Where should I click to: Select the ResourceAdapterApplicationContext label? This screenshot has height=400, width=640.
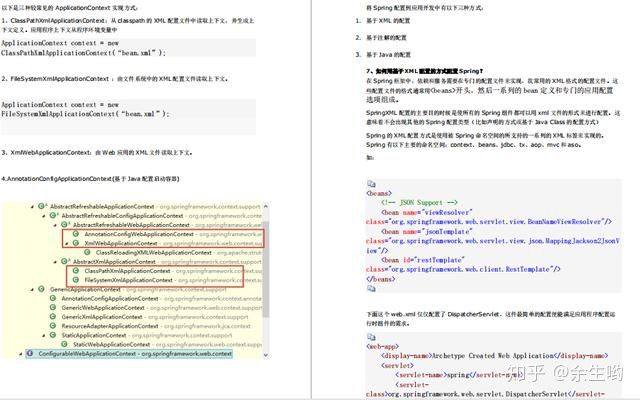click(109, 326)
